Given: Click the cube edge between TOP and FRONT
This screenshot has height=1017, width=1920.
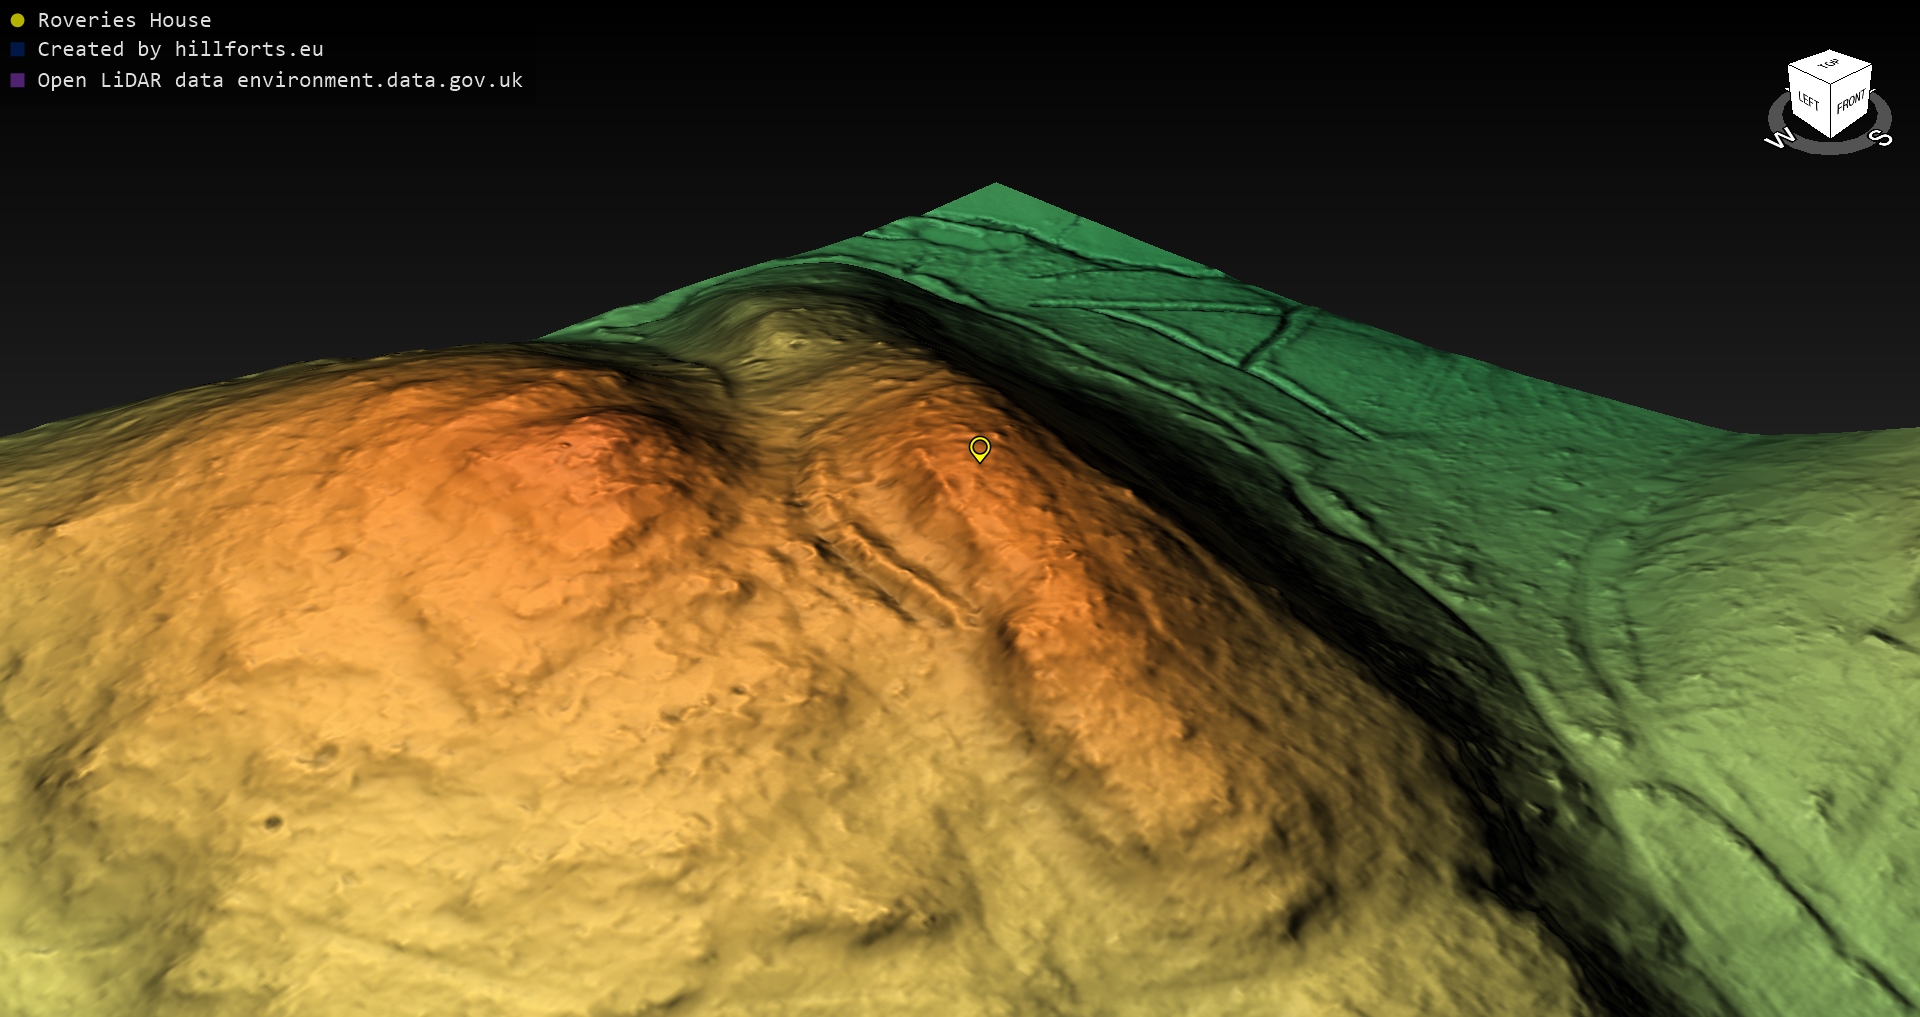Looking at the screenshot, I should 1852,73.
